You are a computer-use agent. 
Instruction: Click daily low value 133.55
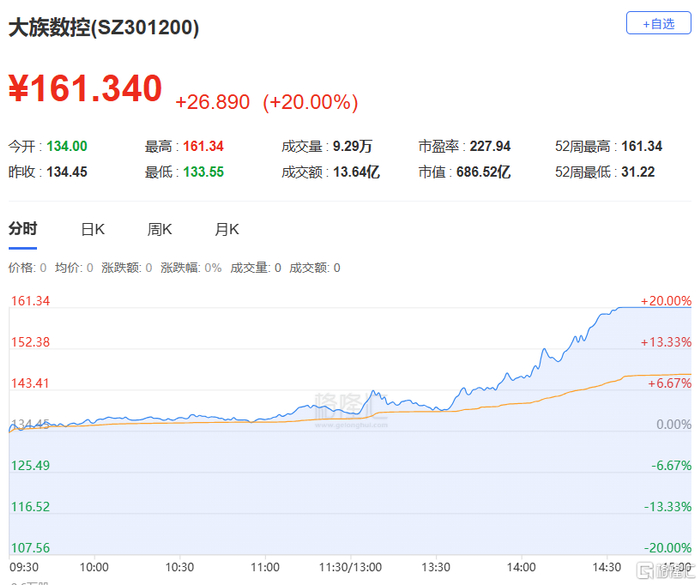[203, 172]
